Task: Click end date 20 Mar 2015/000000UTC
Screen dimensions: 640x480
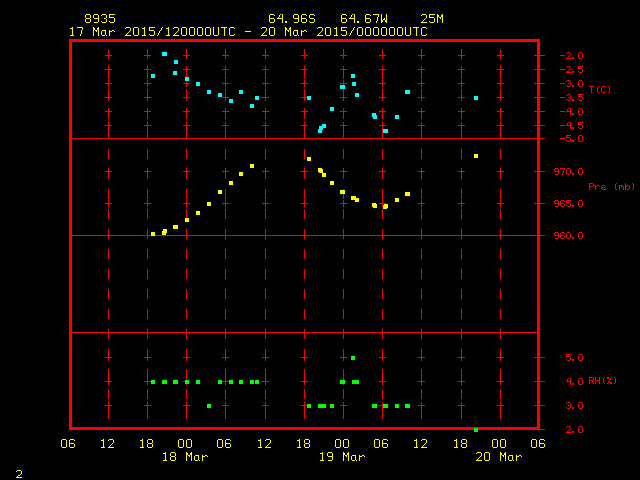Action: (344, 32)
